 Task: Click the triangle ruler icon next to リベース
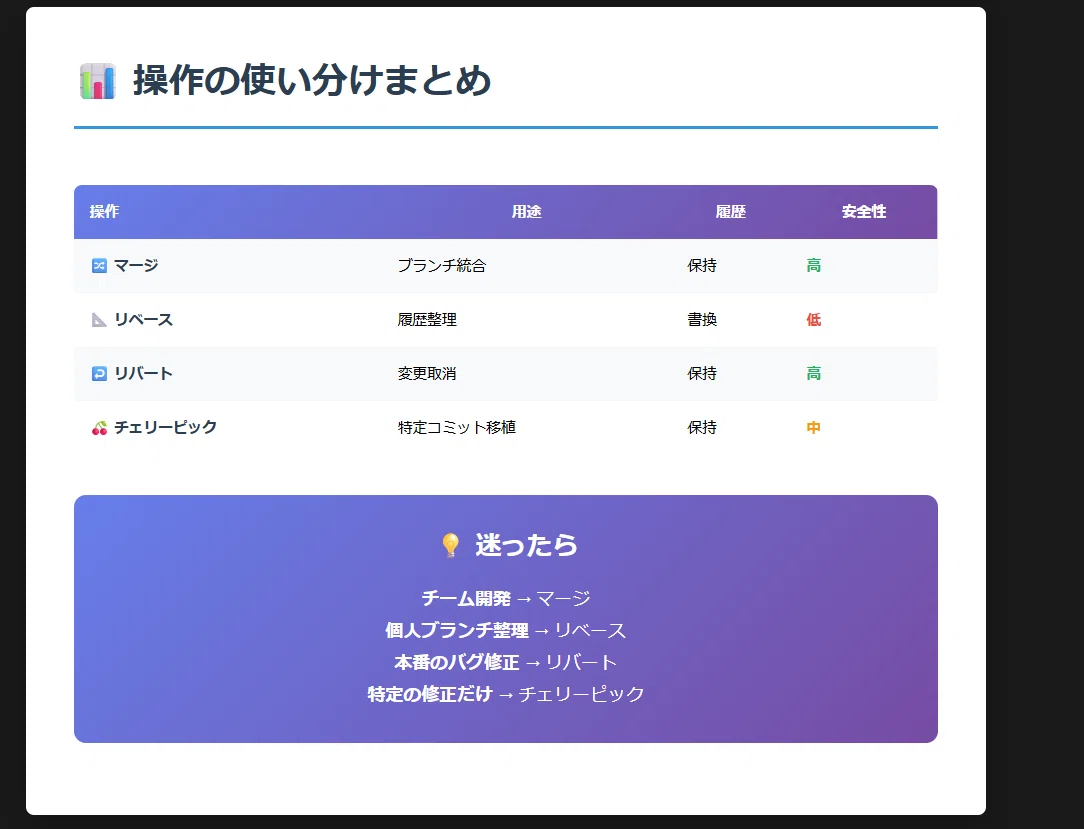point(100,319)
